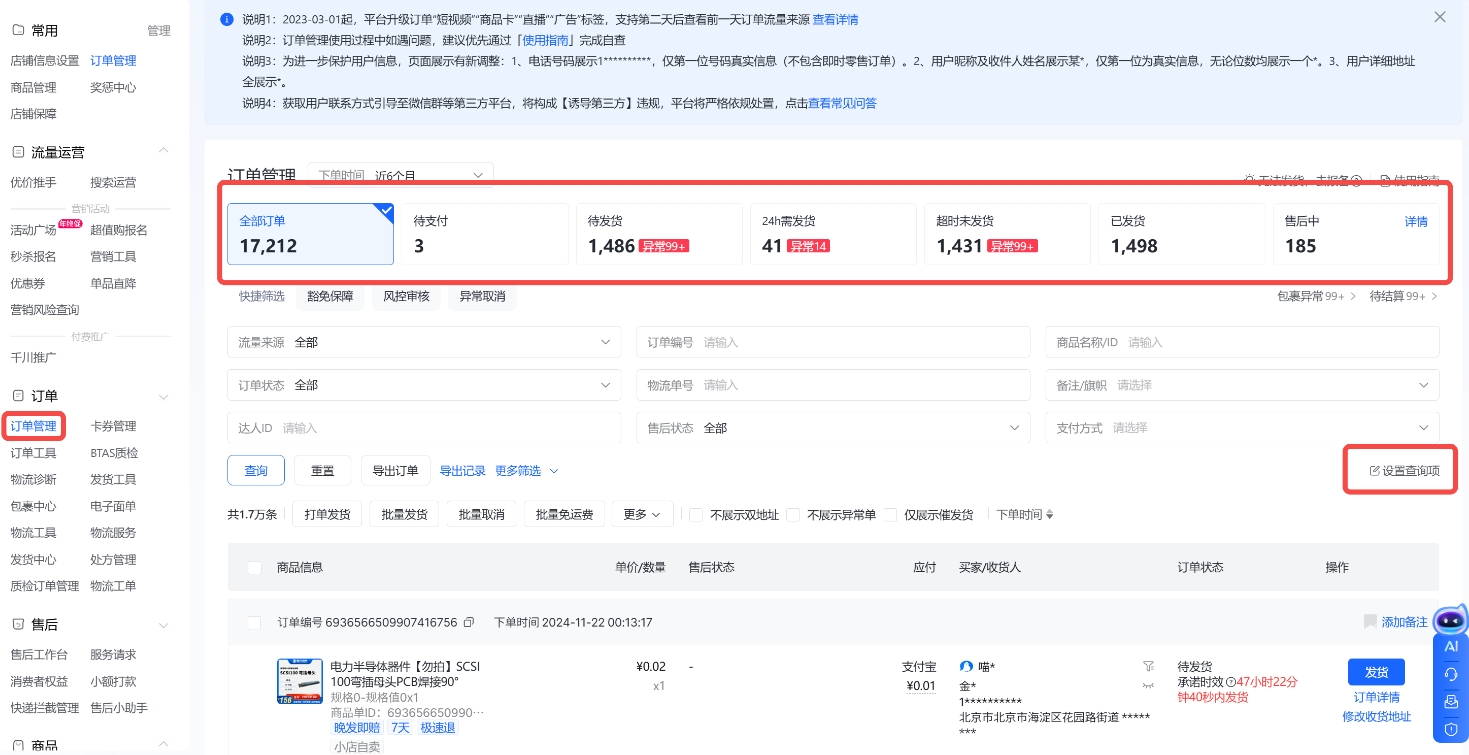The image size is (1469, 755).
Task: Reveal hidden buyer info via eye icon
Action: [1147, 685]
